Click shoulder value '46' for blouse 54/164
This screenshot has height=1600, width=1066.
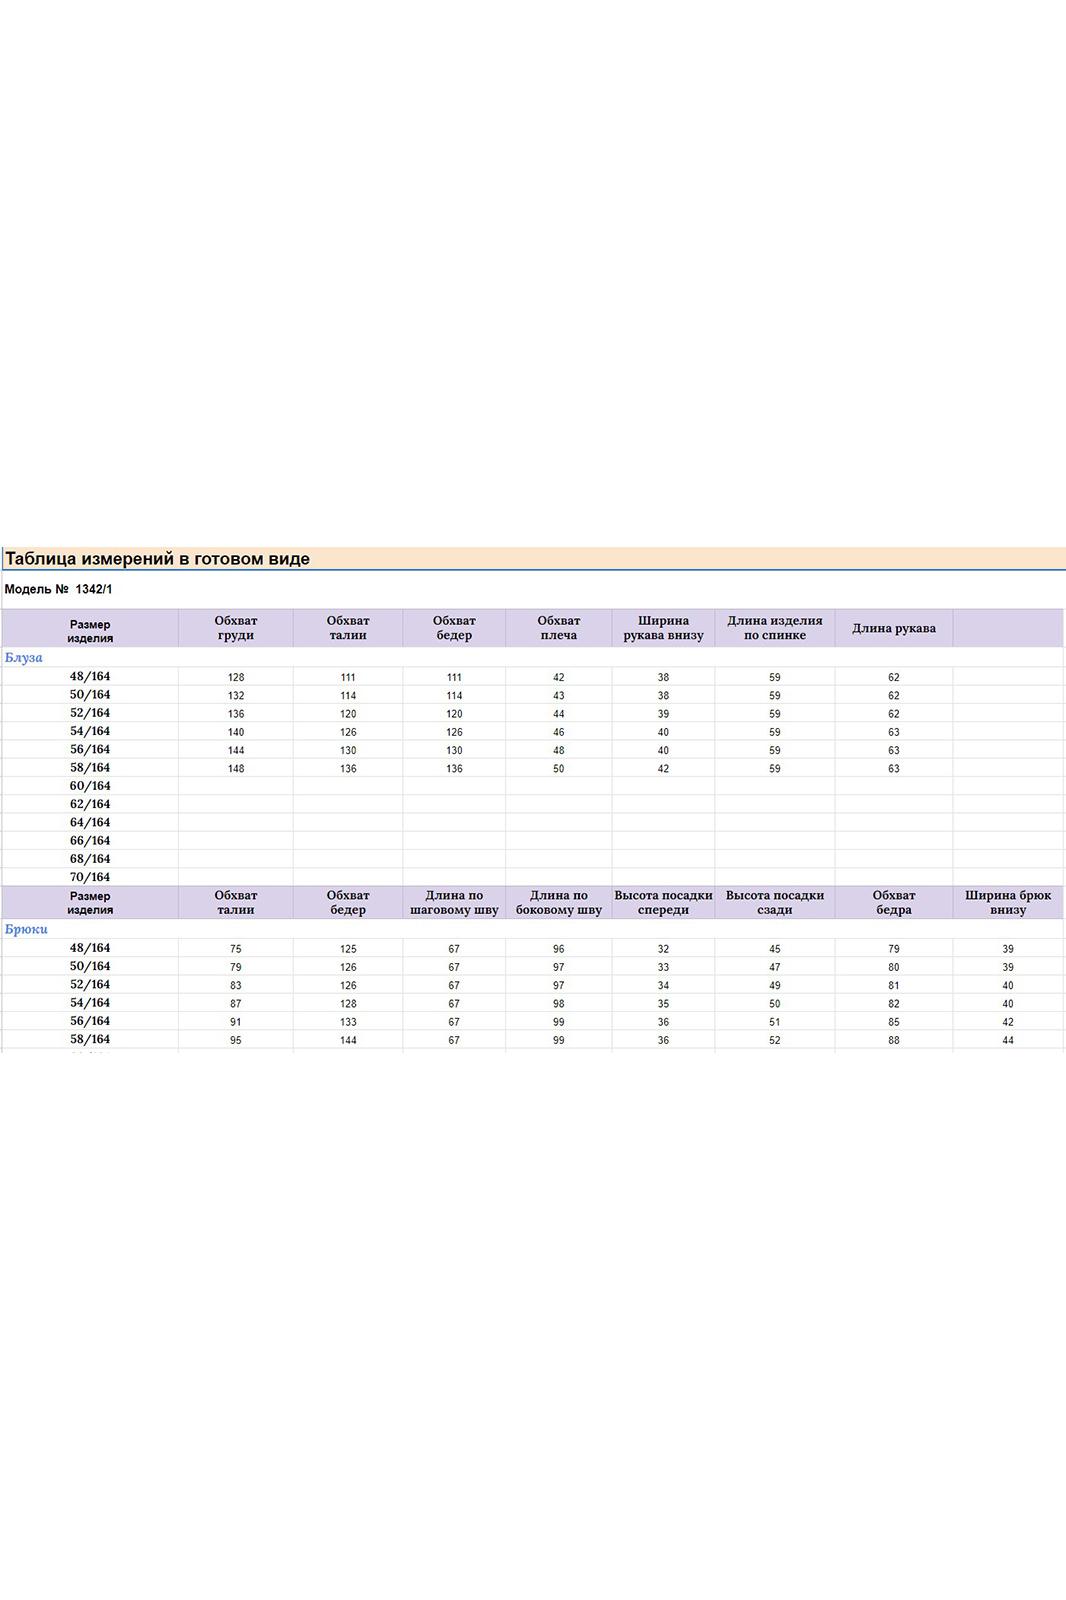(559, 732)
